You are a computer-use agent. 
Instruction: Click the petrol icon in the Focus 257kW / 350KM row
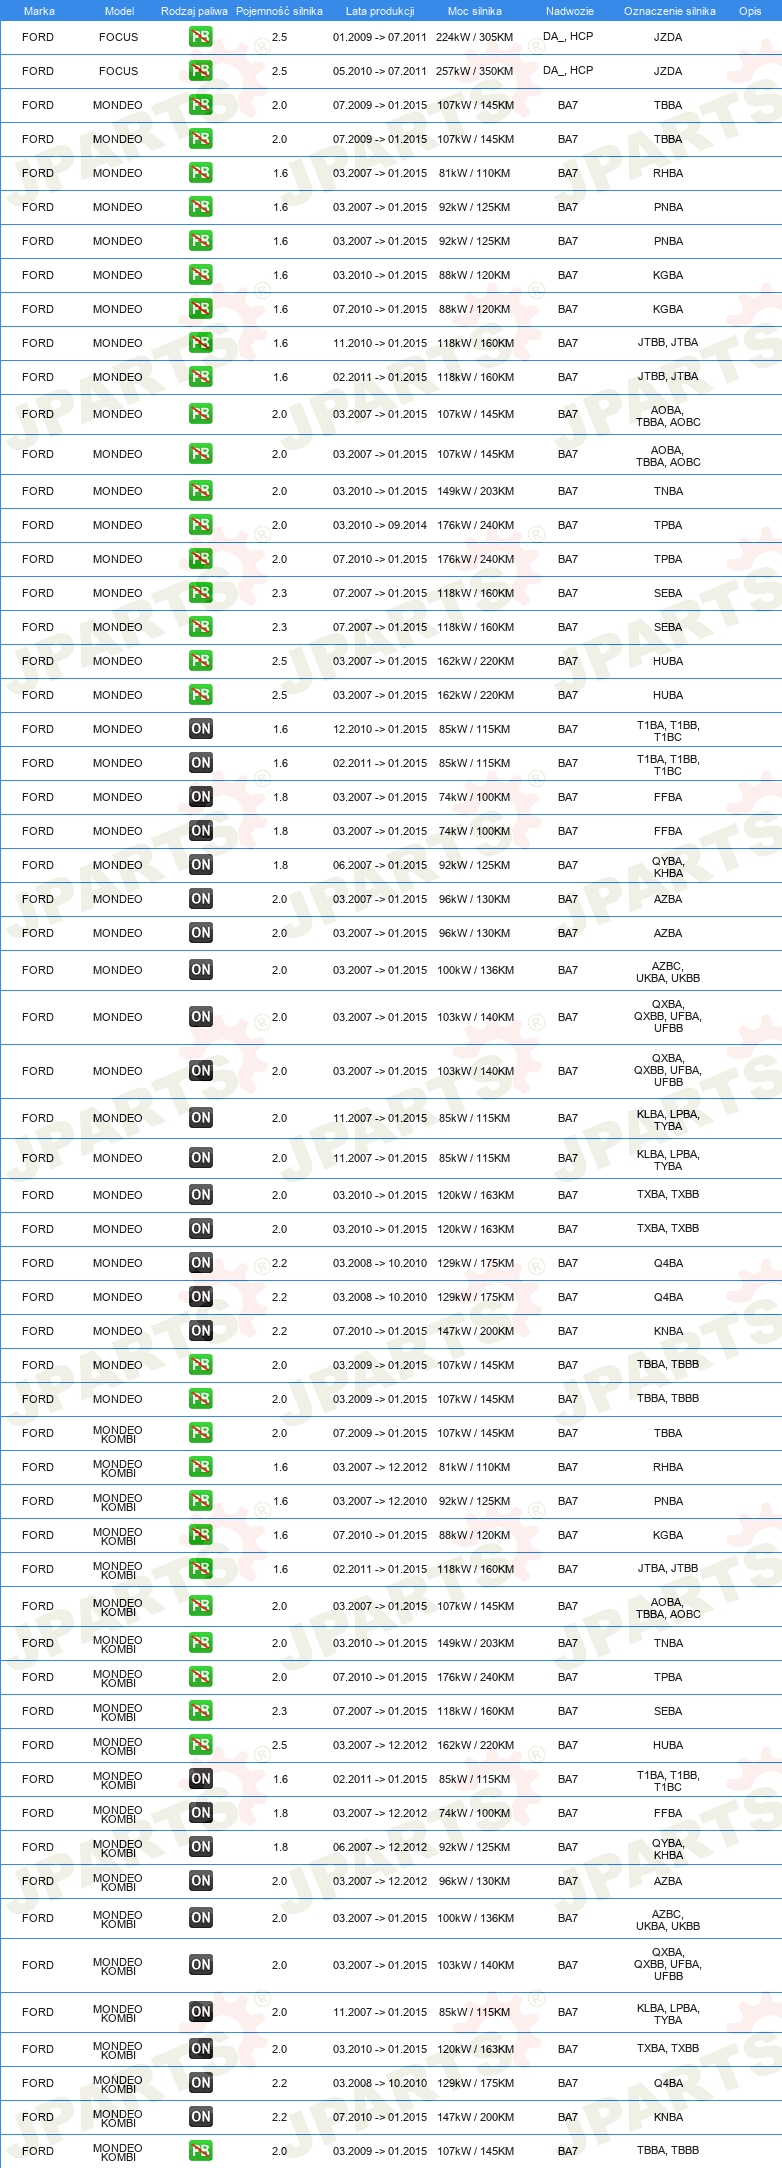click(x=200, y=71)
